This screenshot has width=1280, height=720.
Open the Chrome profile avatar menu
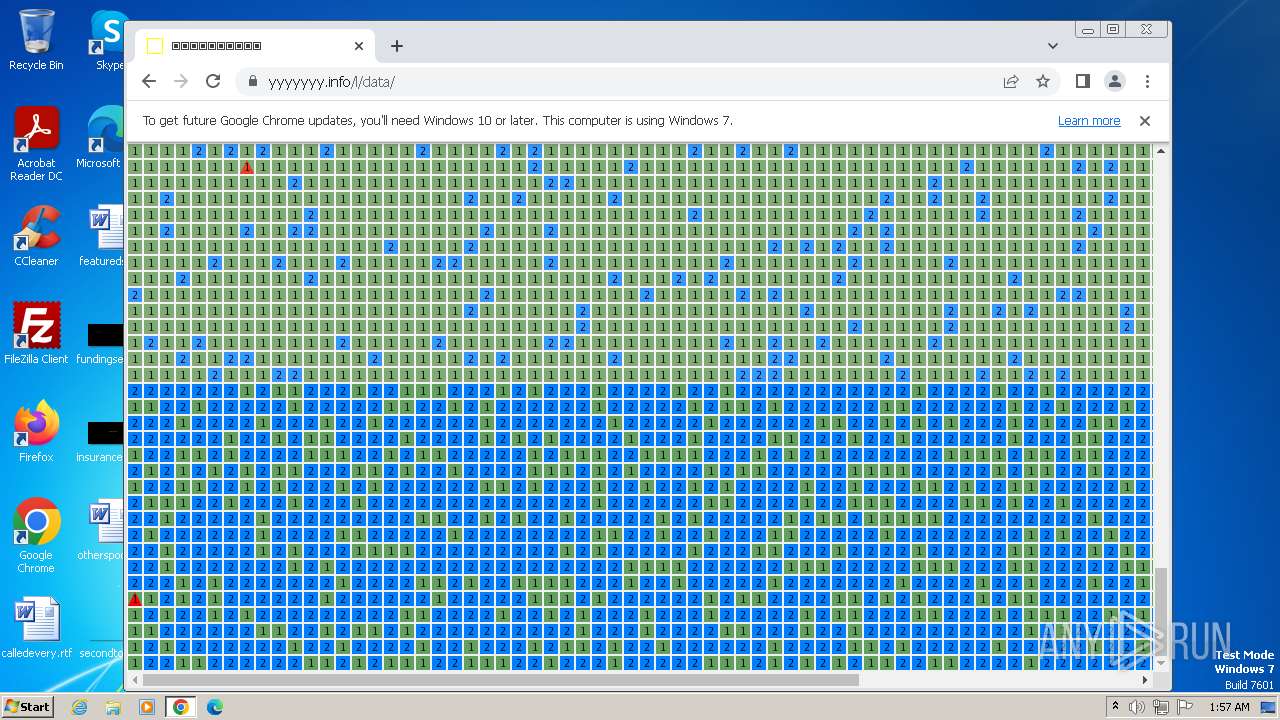click(1114, 81)
